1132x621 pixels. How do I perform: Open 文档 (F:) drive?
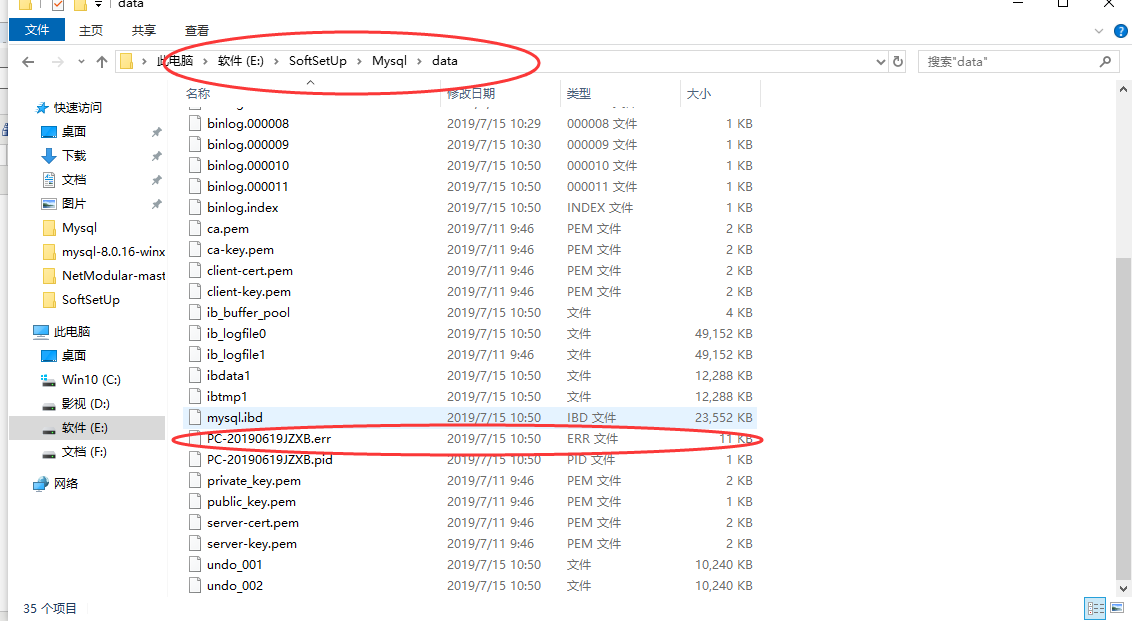[x=84, y=451]
